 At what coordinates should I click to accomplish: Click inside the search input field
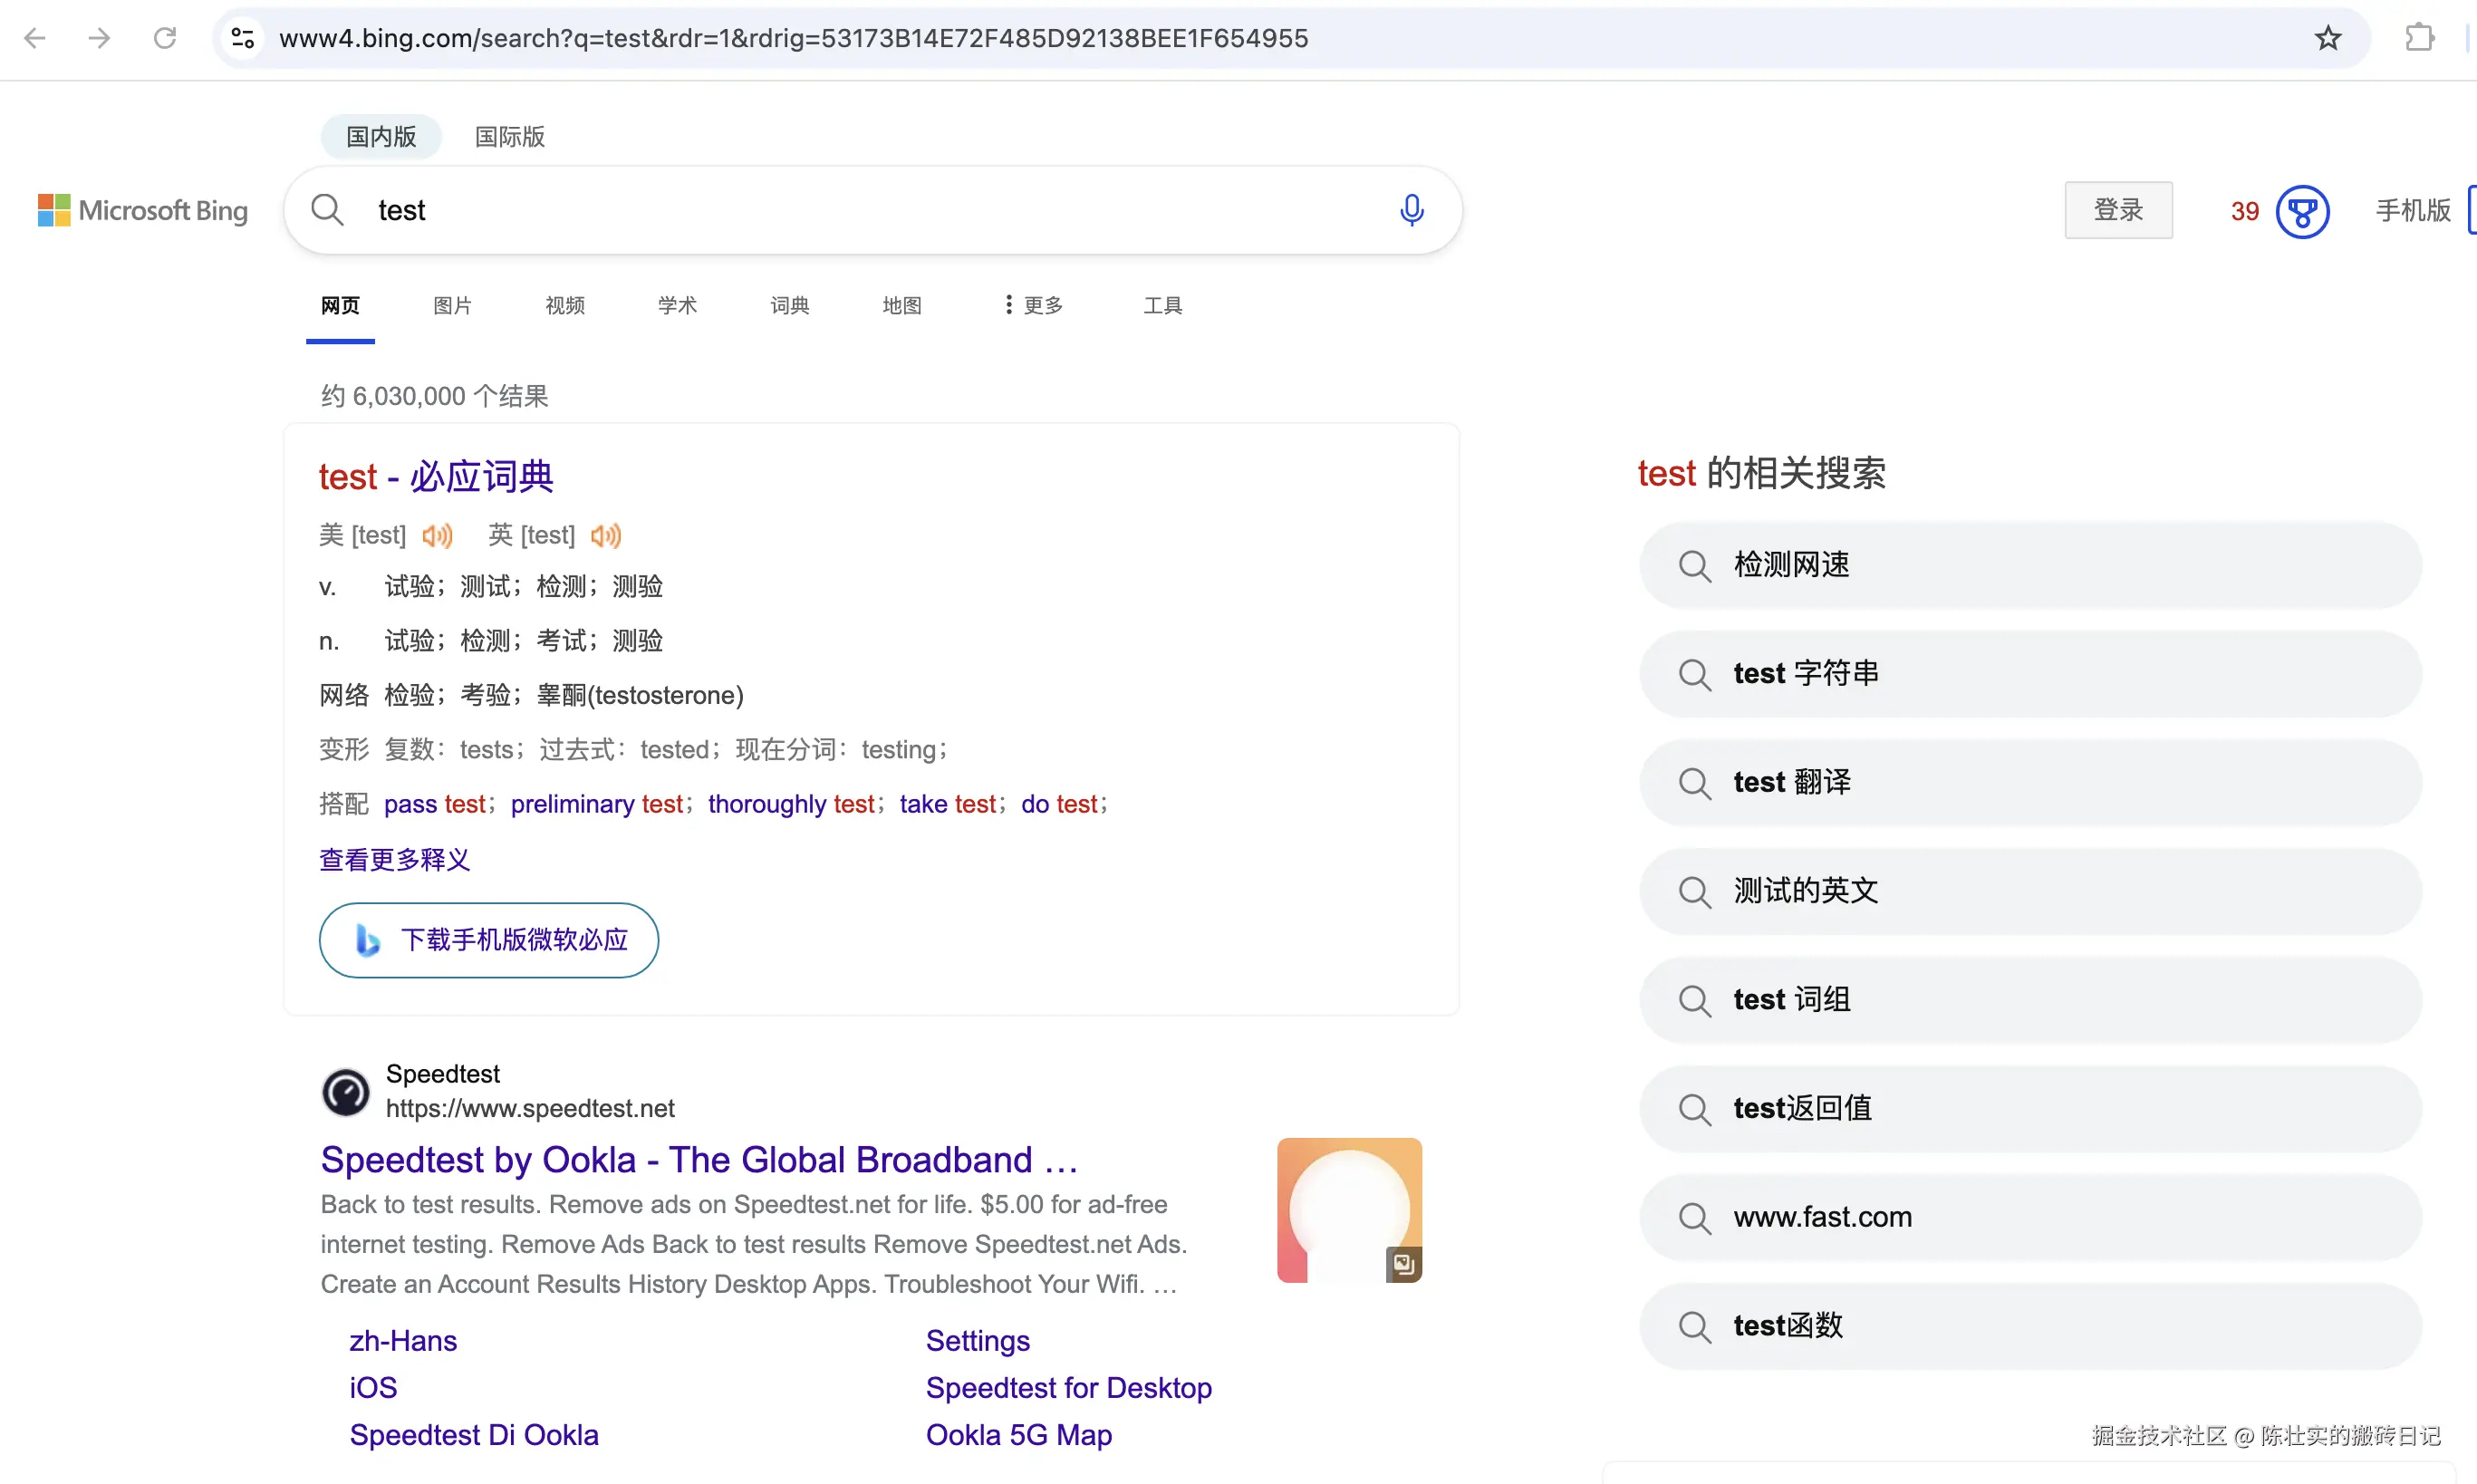point(800,210)
